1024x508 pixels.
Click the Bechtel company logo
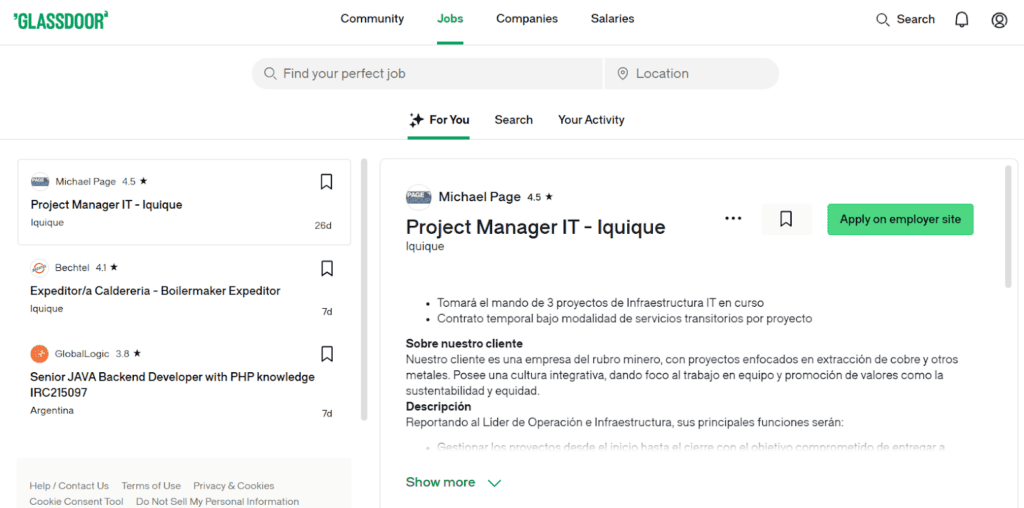click(40, 268)
